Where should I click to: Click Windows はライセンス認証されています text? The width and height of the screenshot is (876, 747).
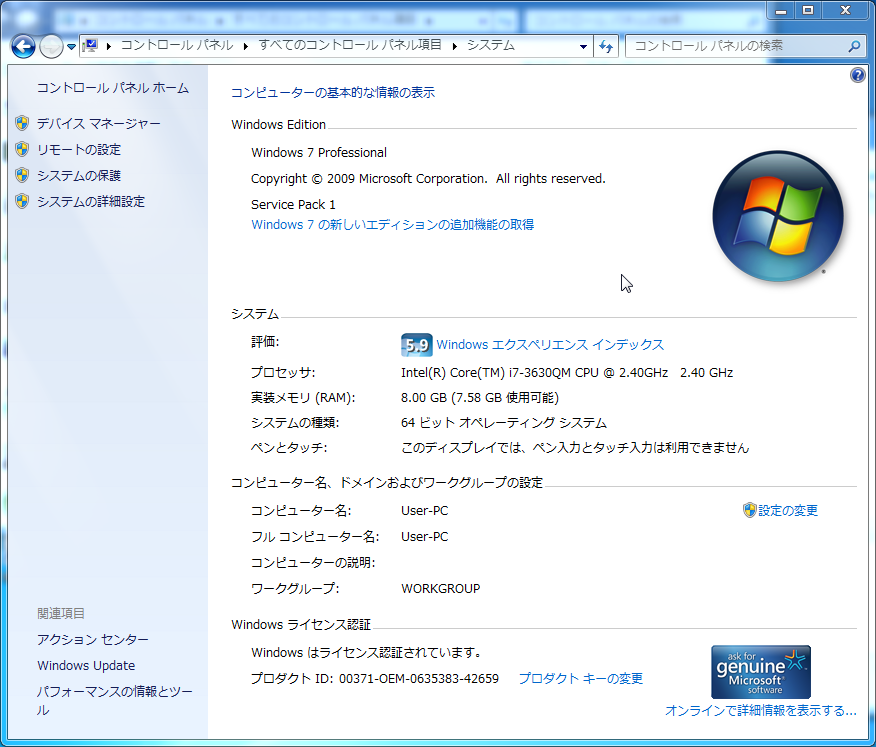pos(366,653)
